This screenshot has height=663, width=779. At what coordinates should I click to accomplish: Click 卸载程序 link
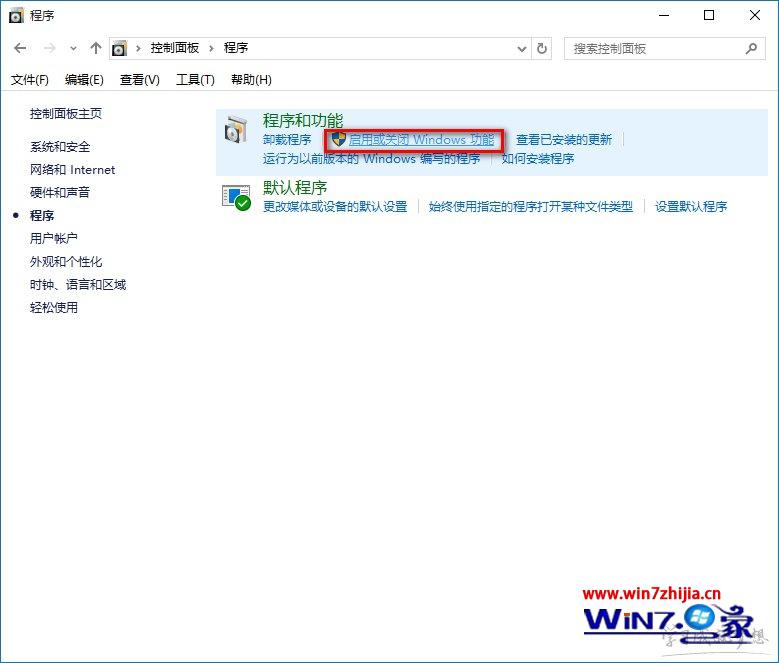click(x=287, y=140)
